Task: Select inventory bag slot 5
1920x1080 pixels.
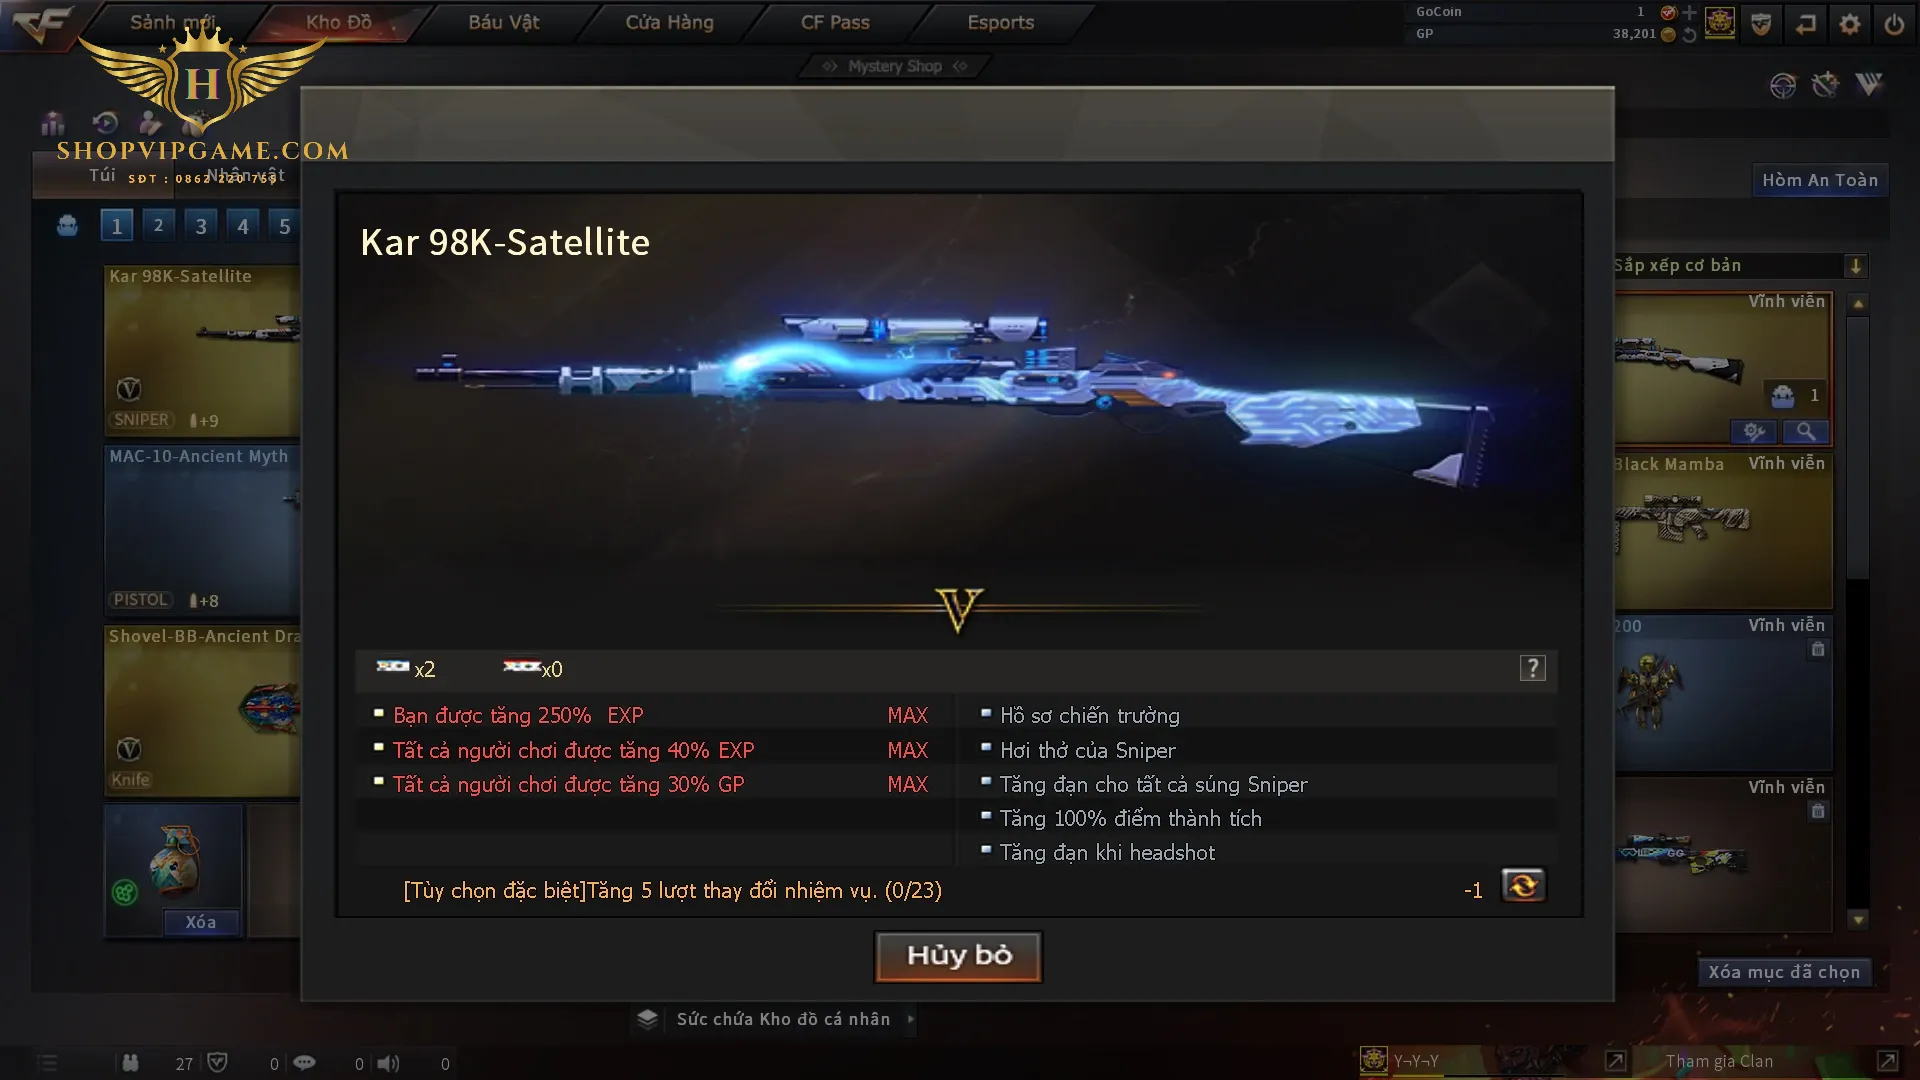Action: tap(285, 226)
